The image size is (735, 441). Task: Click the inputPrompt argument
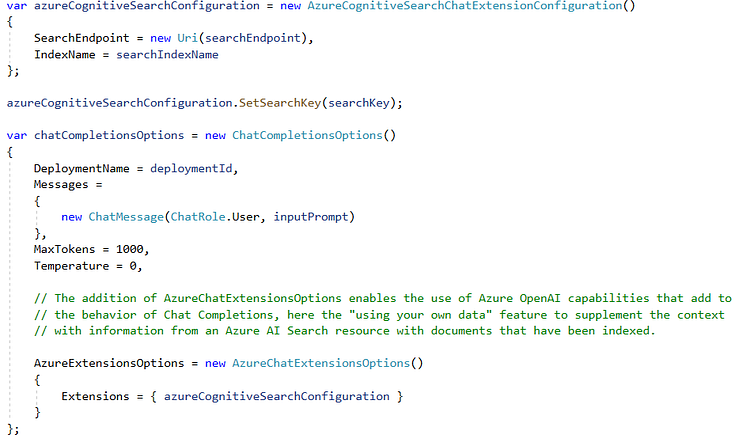[311, 217]
